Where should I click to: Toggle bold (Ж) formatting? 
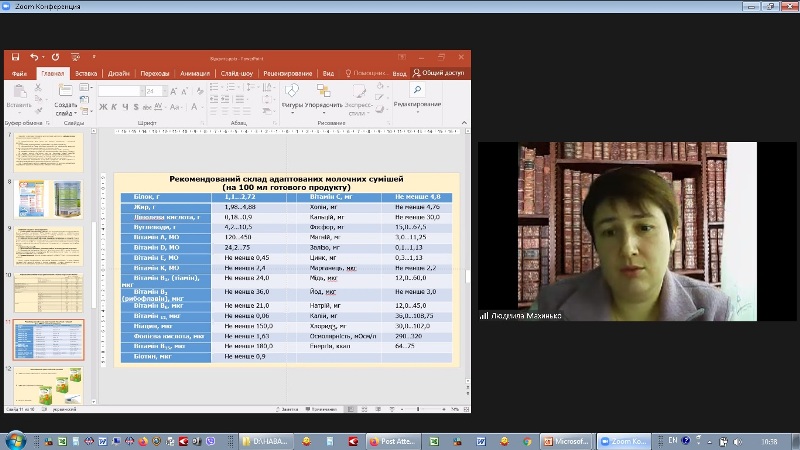102,107
